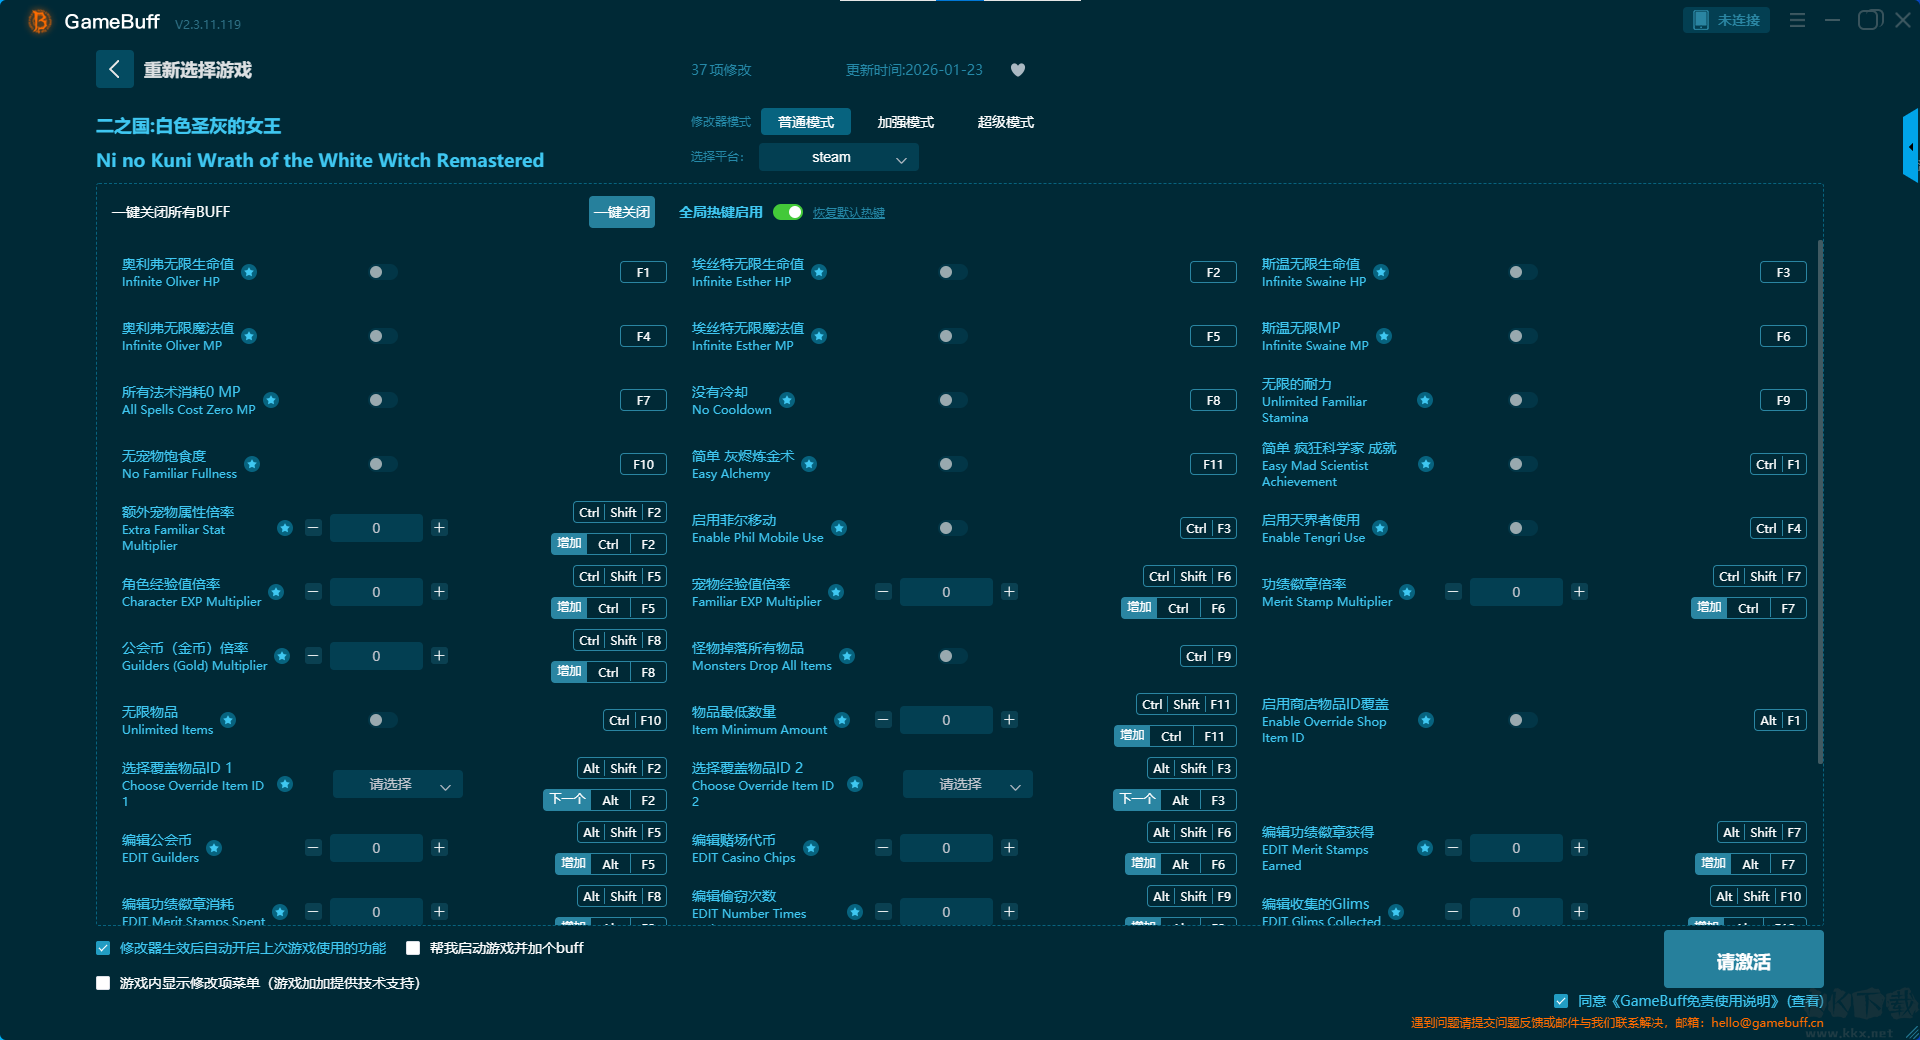This screenshot has height=1040, width=1920.
Task: Expand Choose Override Item ID 2 dropdown
Action: (x=968, y=785)
